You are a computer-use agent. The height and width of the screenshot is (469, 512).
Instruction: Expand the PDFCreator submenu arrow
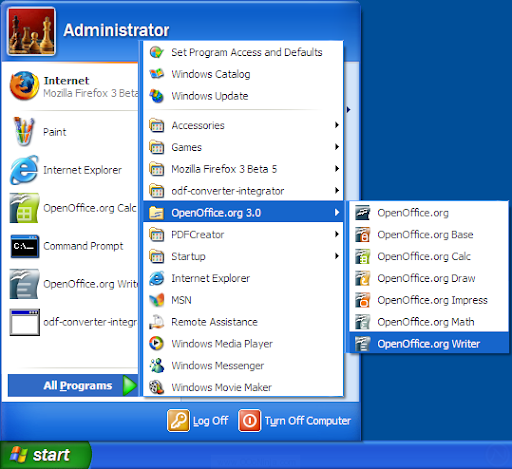(x=337, y=234)
